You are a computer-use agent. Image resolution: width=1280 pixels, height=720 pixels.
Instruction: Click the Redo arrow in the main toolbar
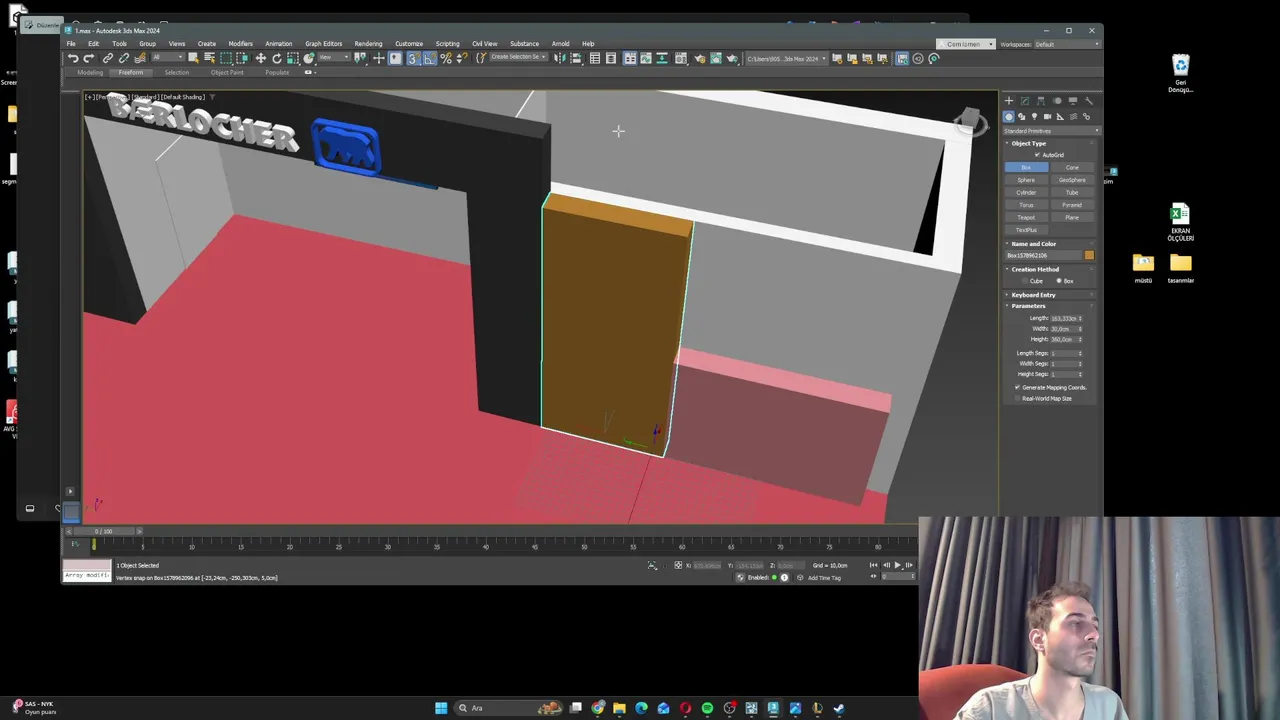(88, 58)
